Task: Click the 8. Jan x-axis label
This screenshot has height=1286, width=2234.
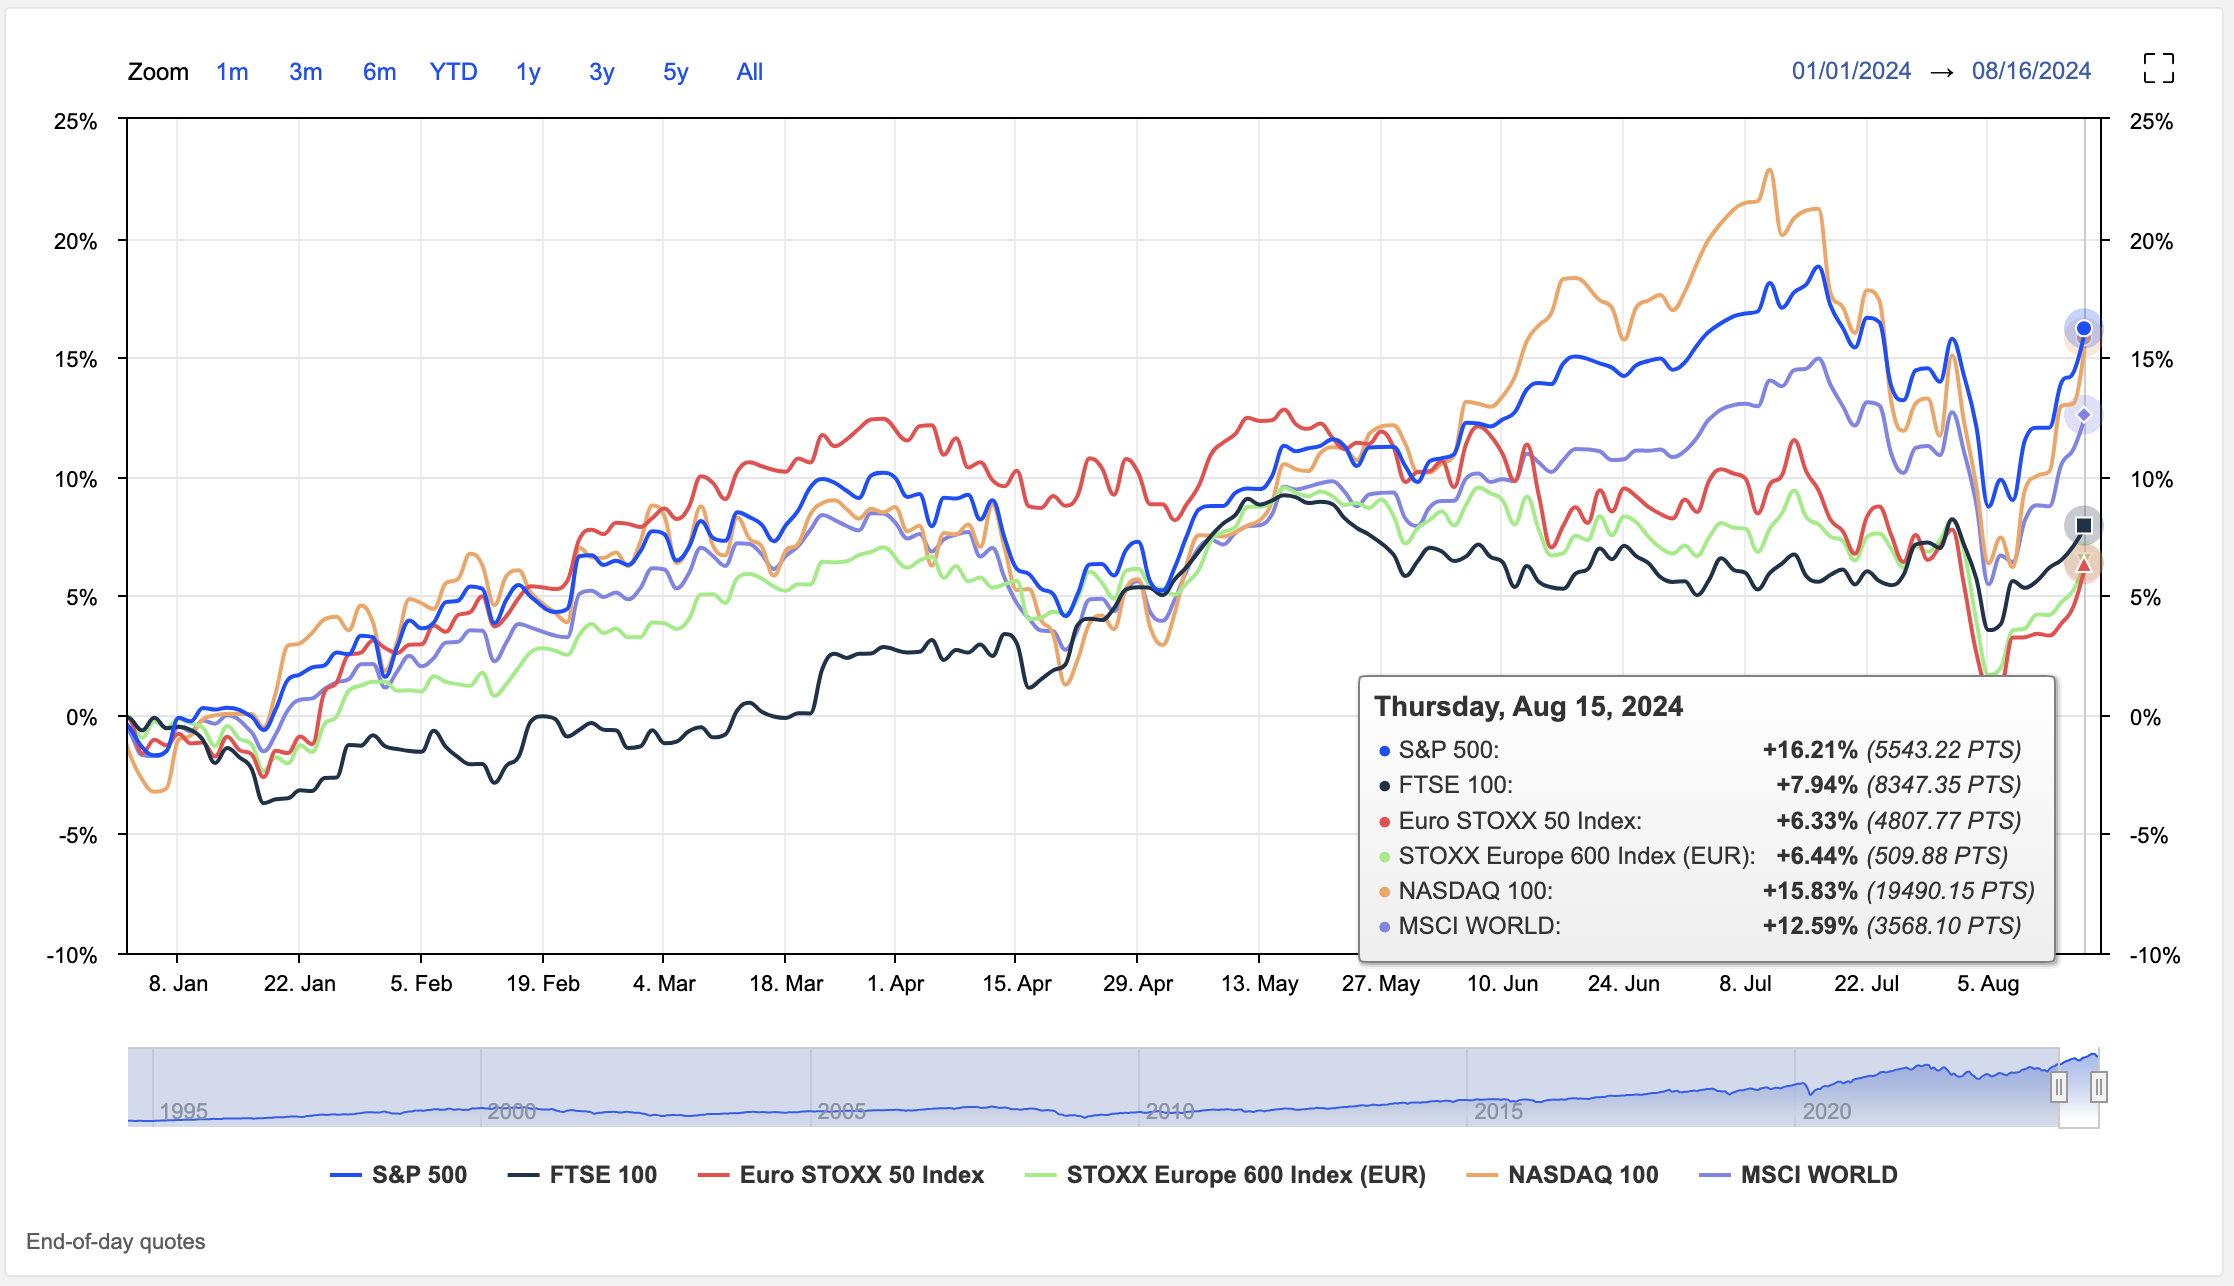Action: point(178,984)
